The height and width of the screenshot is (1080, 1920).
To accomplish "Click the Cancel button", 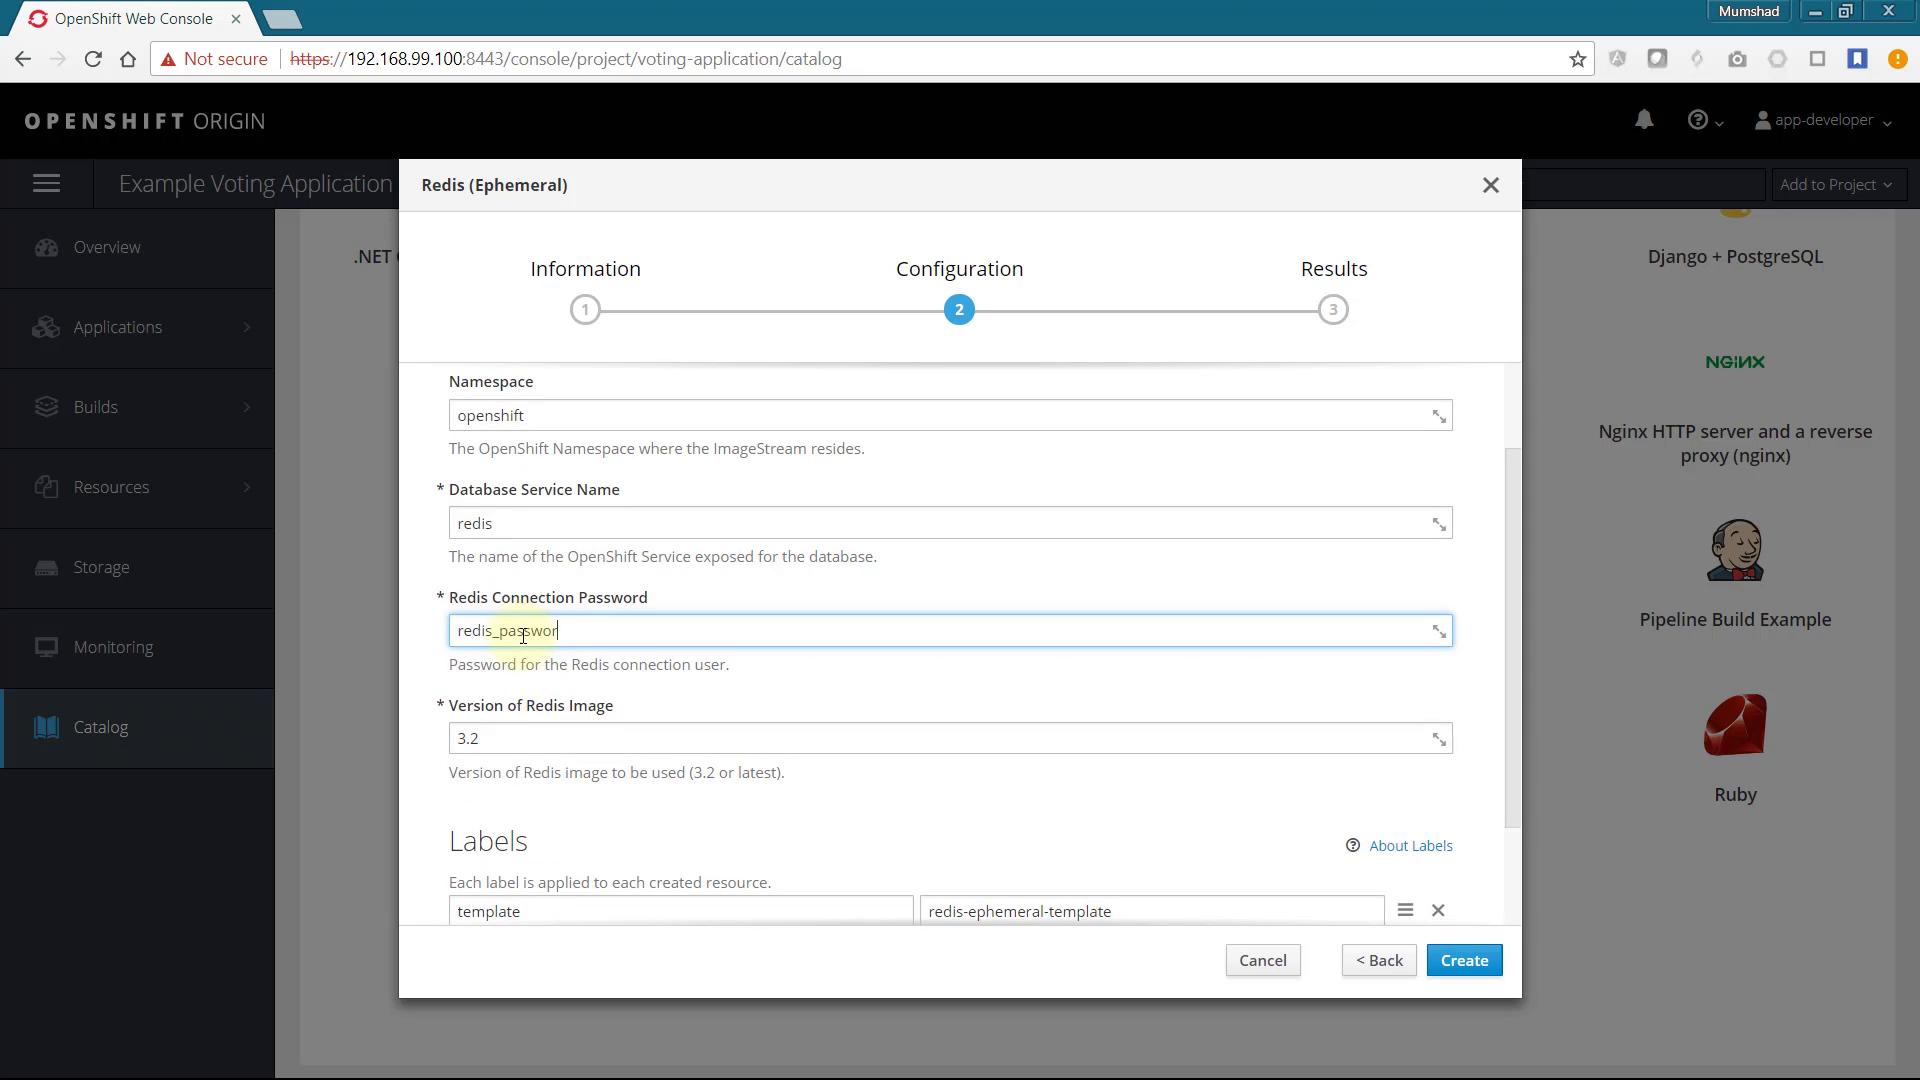I will [1263, 961].
